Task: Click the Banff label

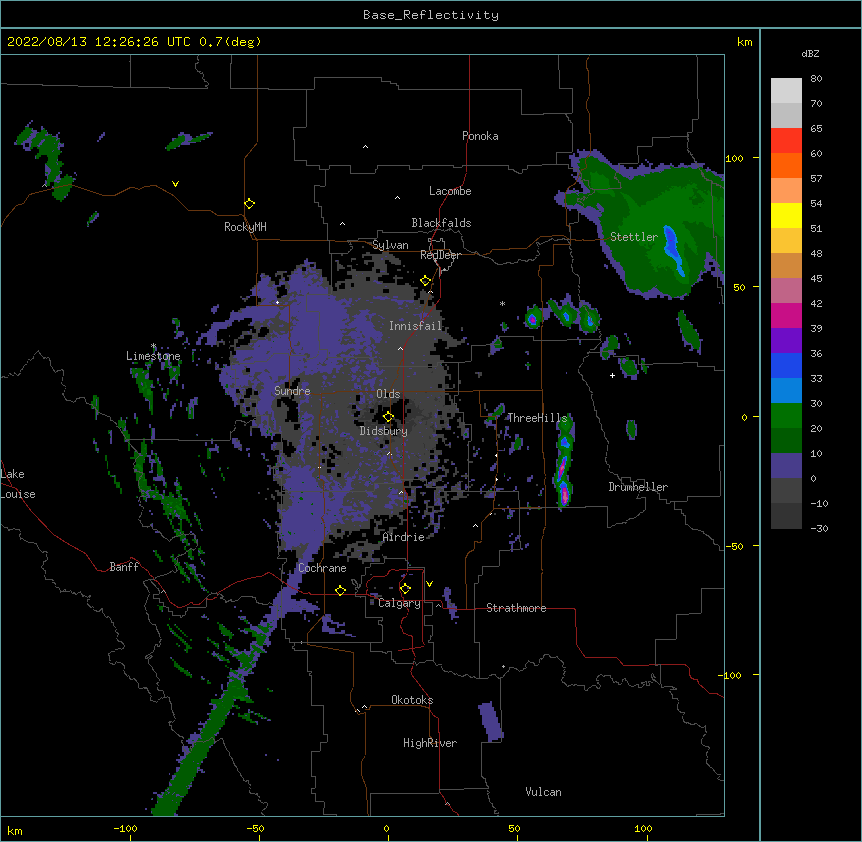Action: pos(124,567)
